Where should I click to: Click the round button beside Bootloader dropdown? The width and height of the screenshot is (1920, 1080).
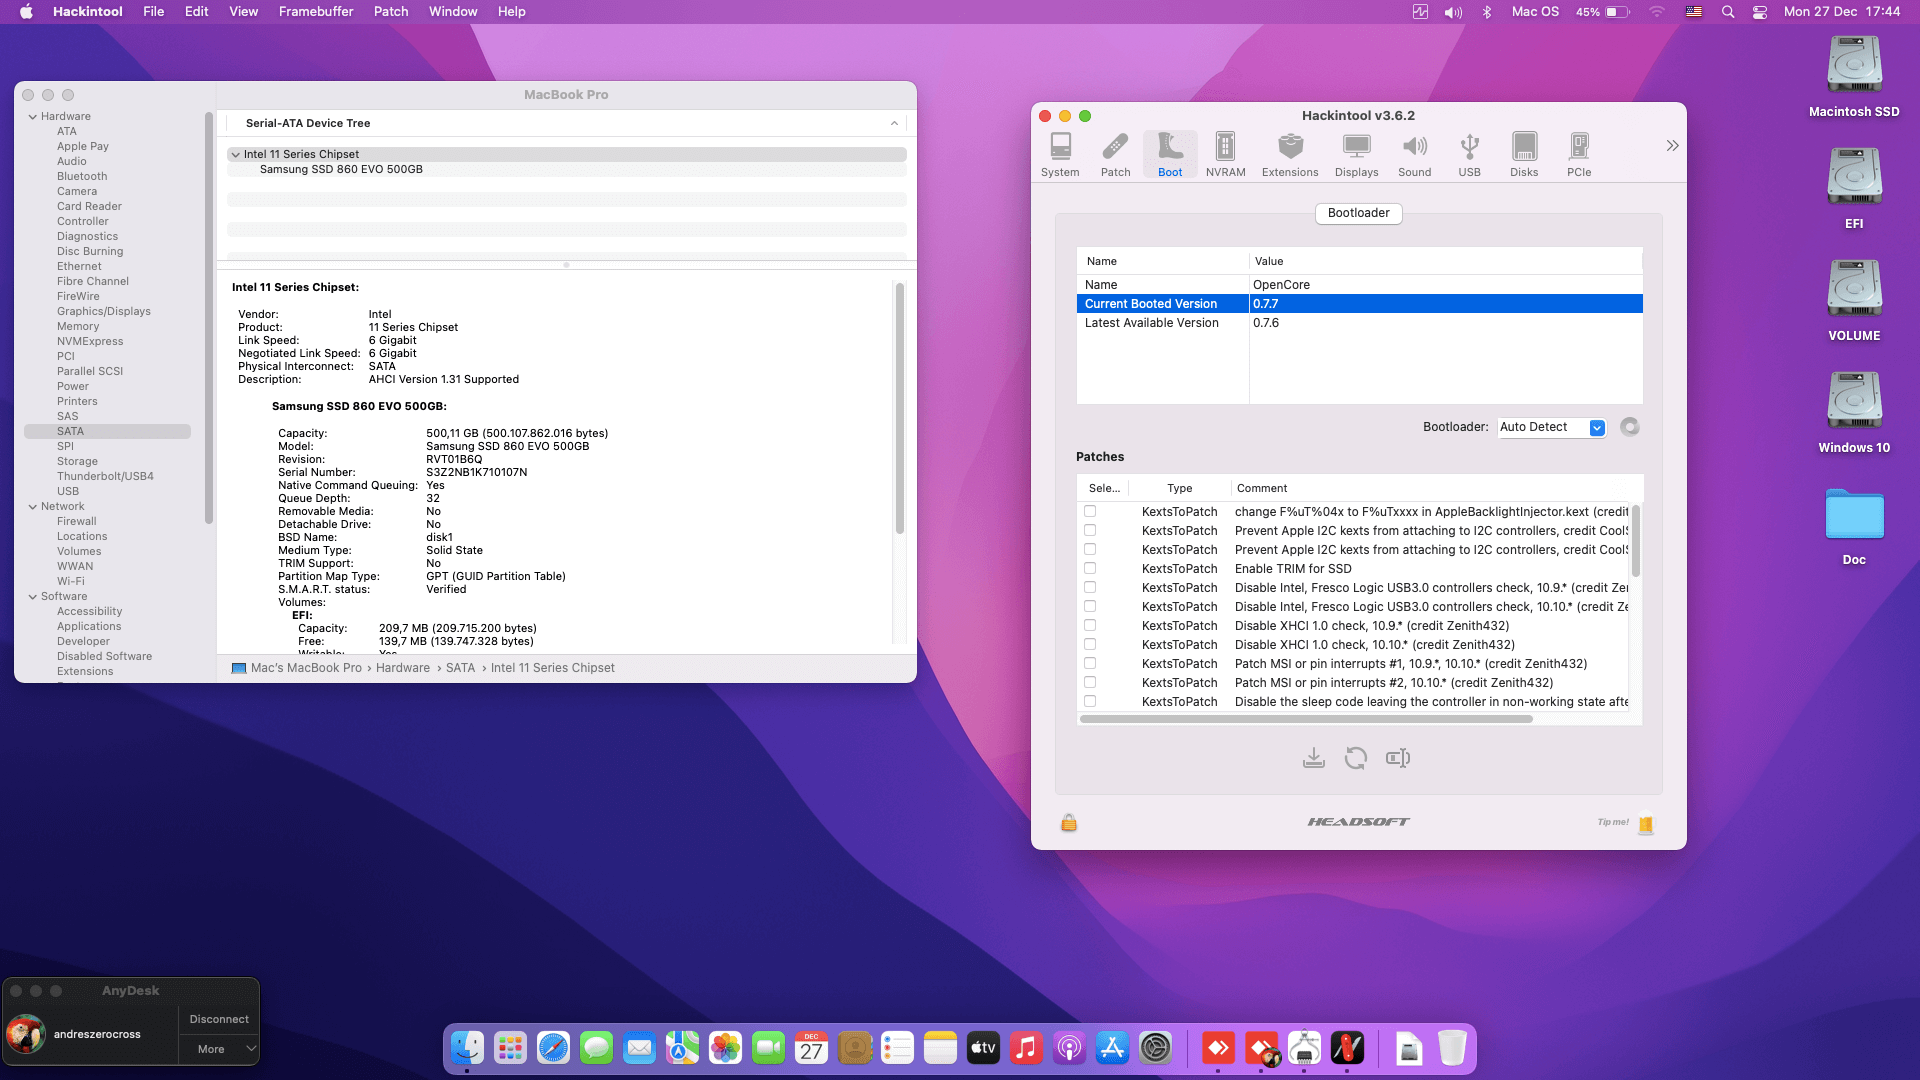(x=1630, y=427)
